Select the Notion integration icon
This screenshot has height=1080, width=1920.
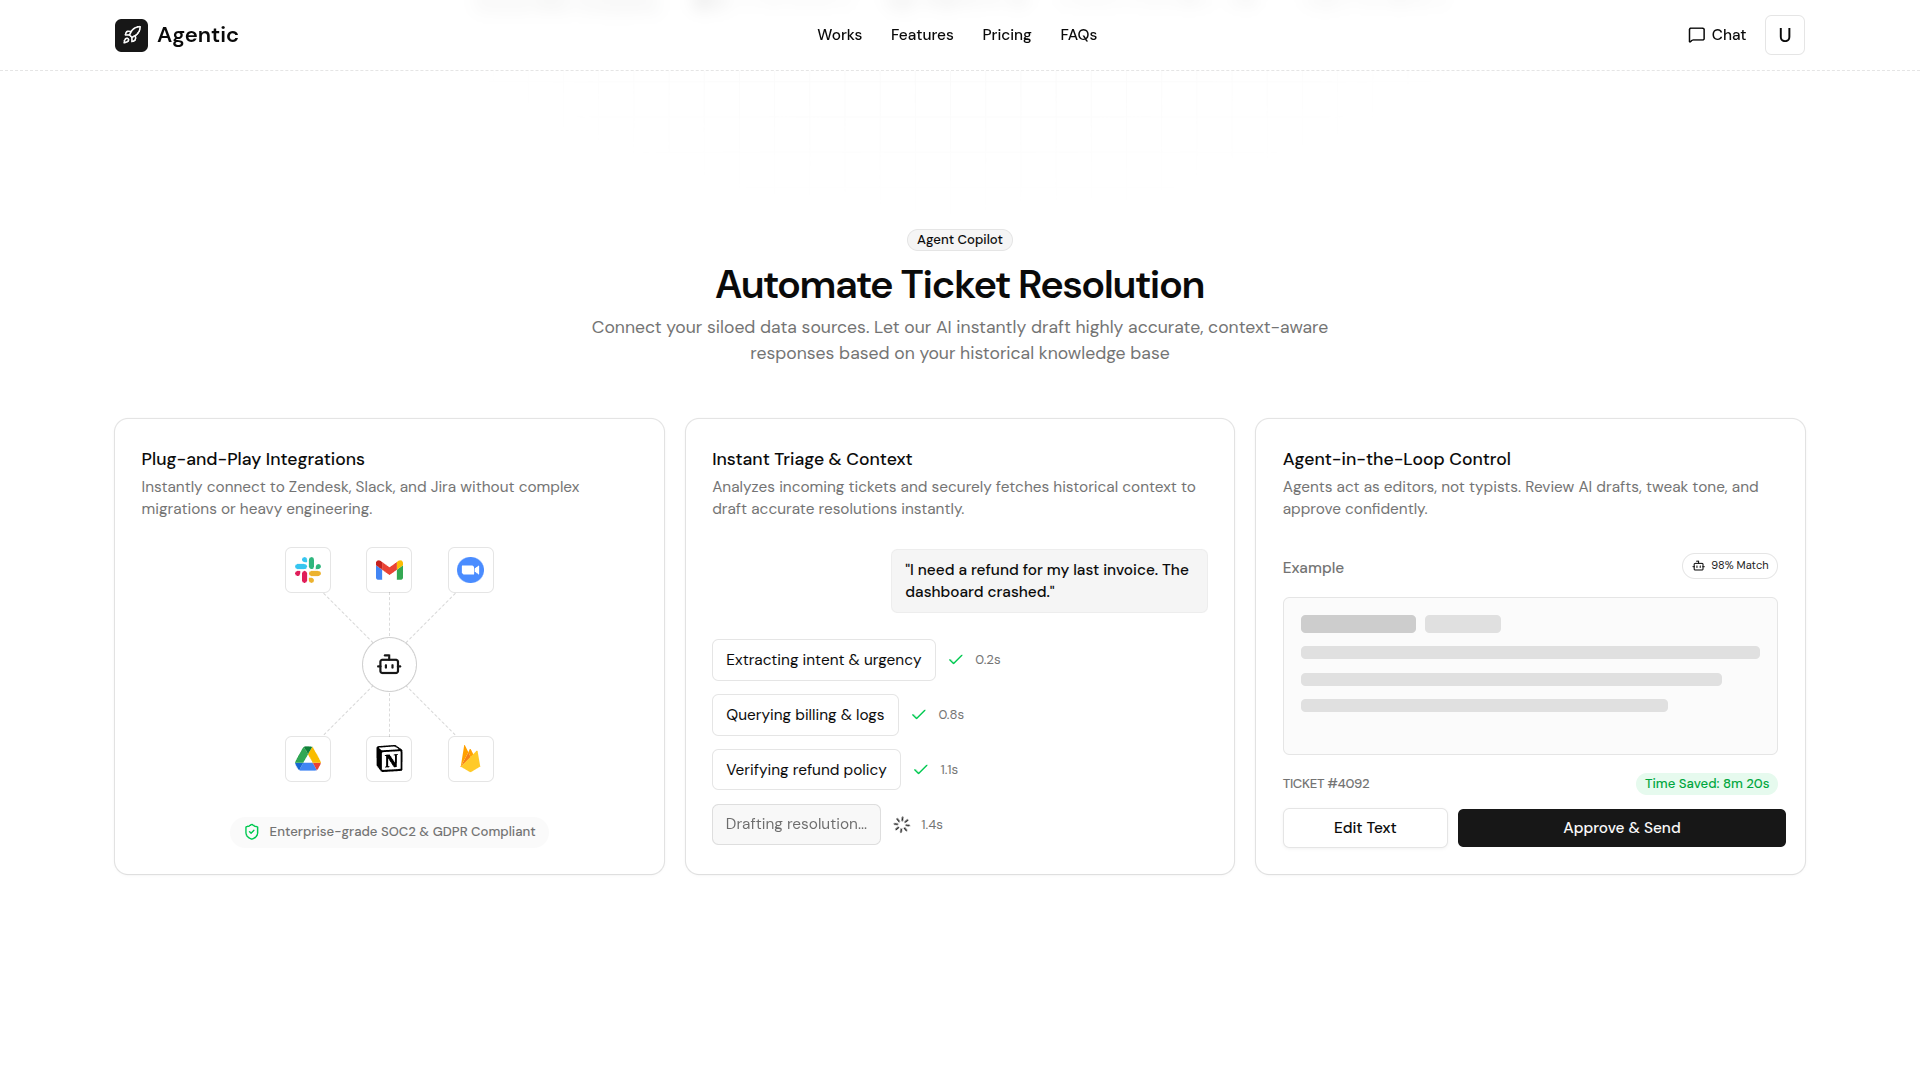tap(389, 759)
